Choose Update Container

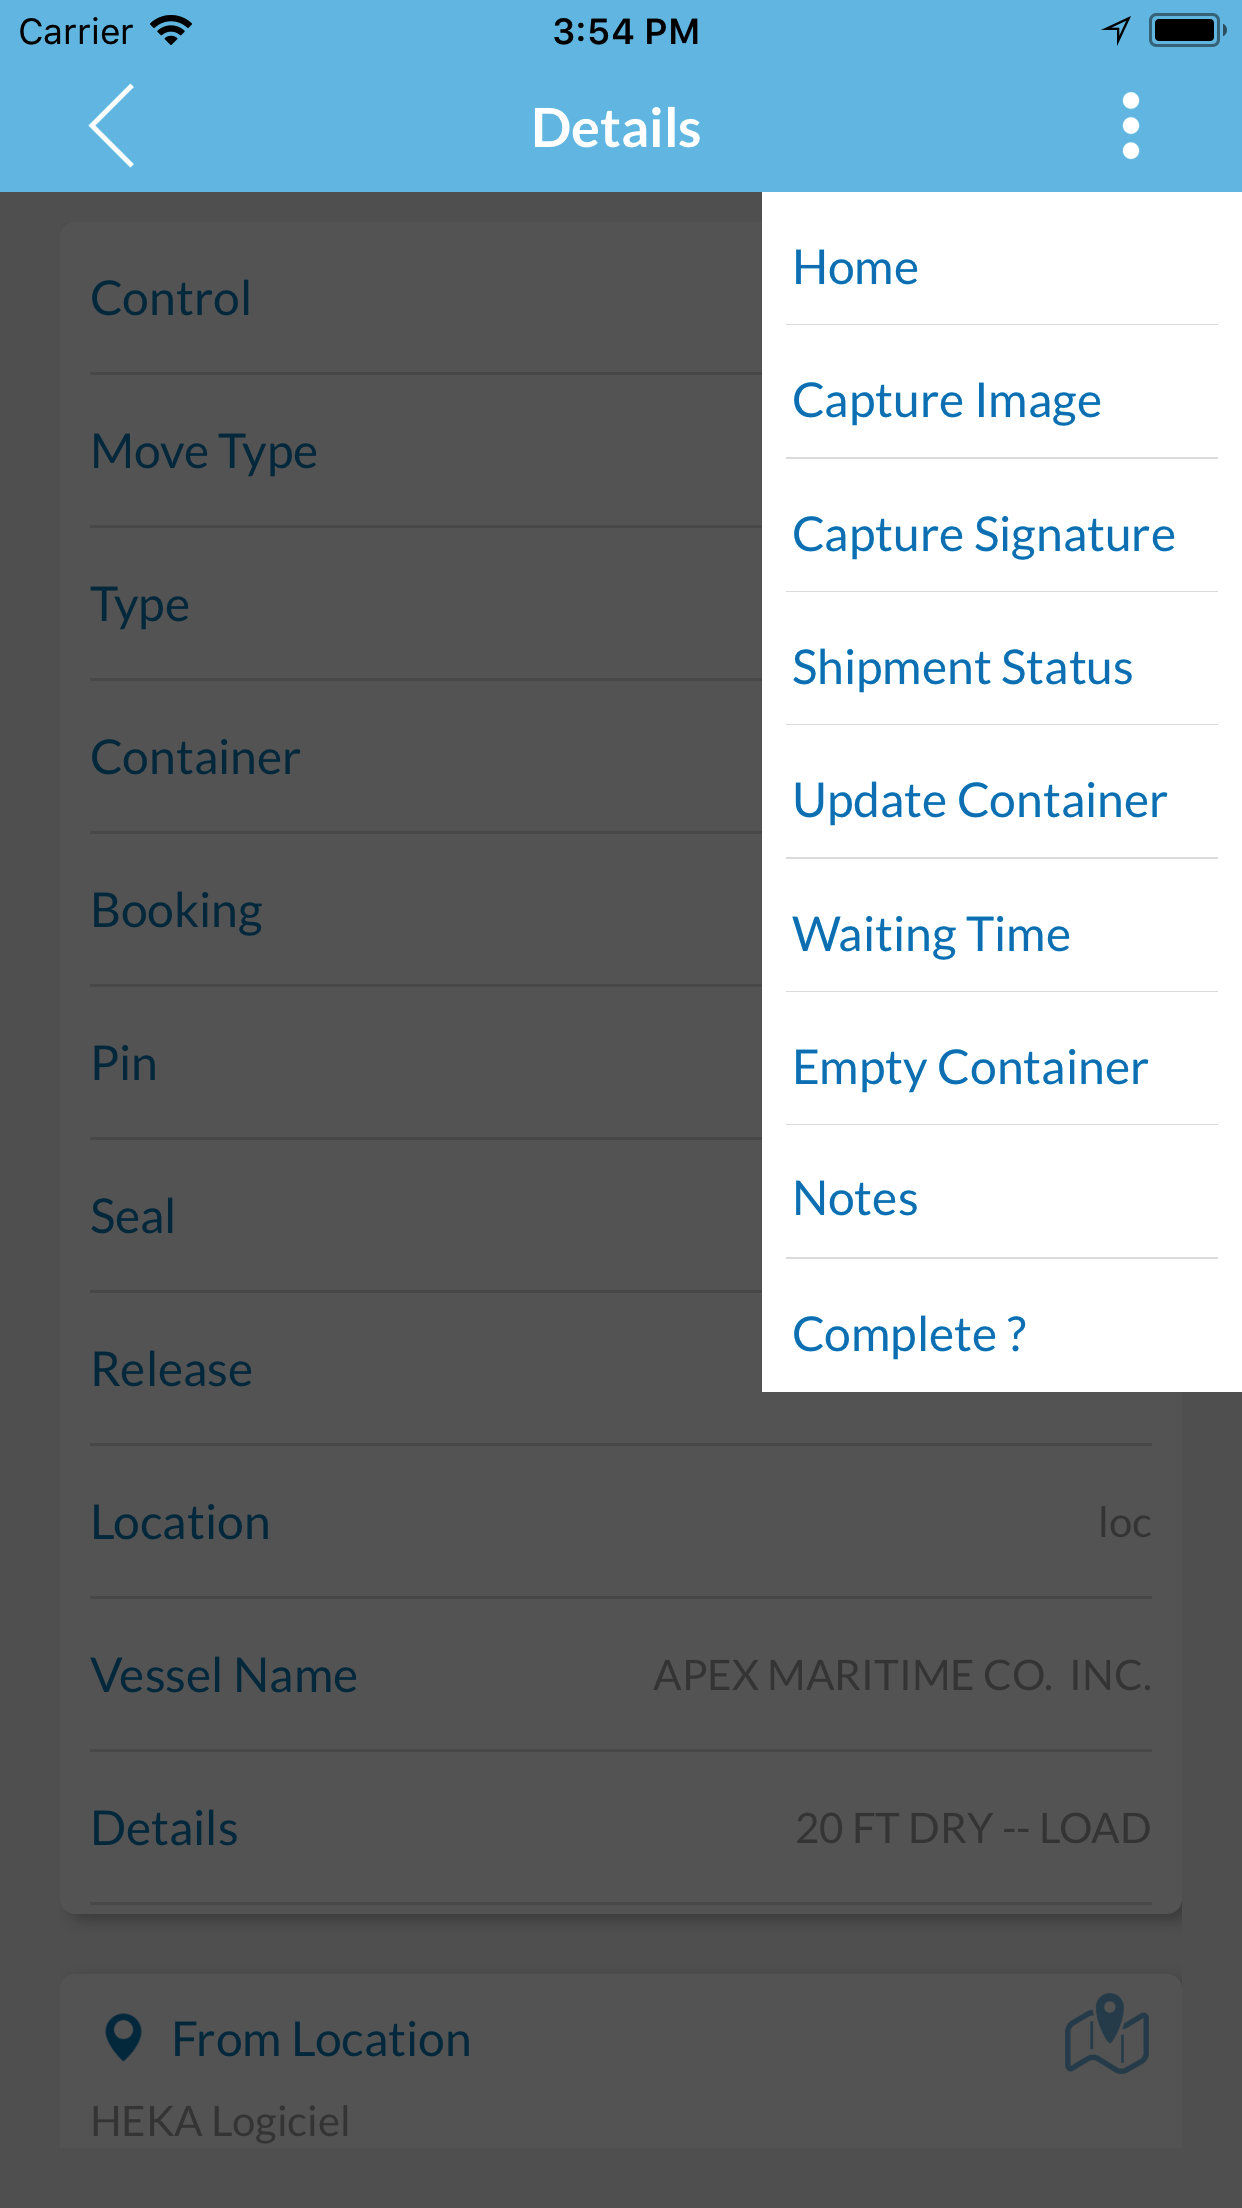[x=979, y=800]
